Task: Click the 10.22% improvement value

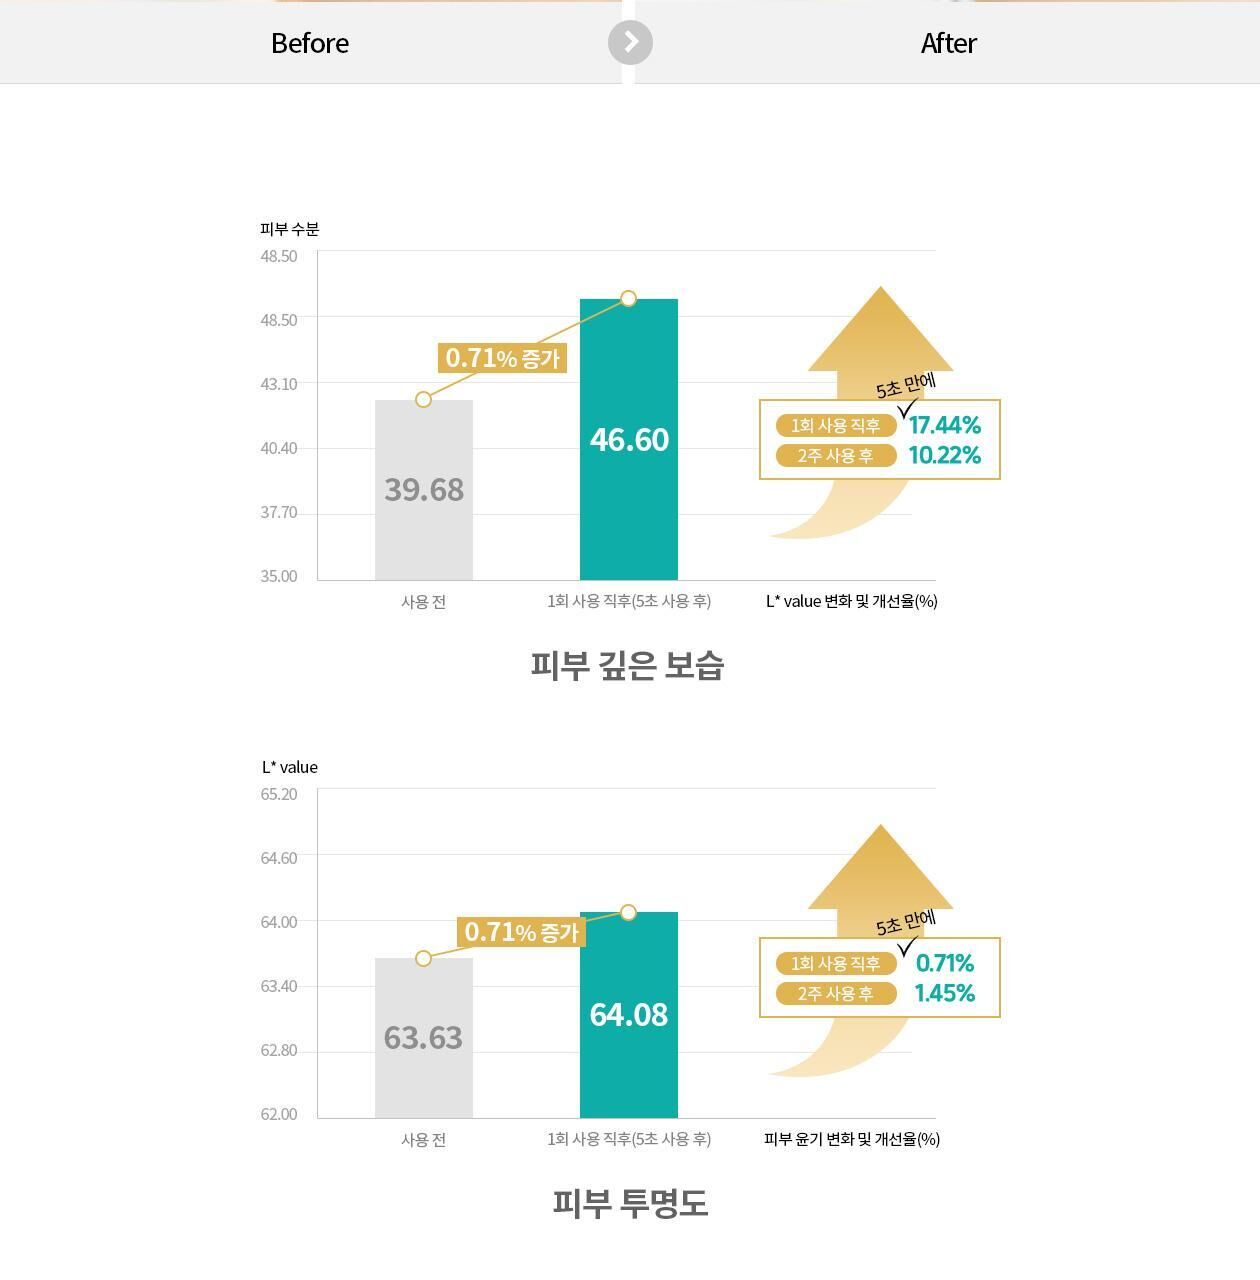Action: click(x=945, y=455)
